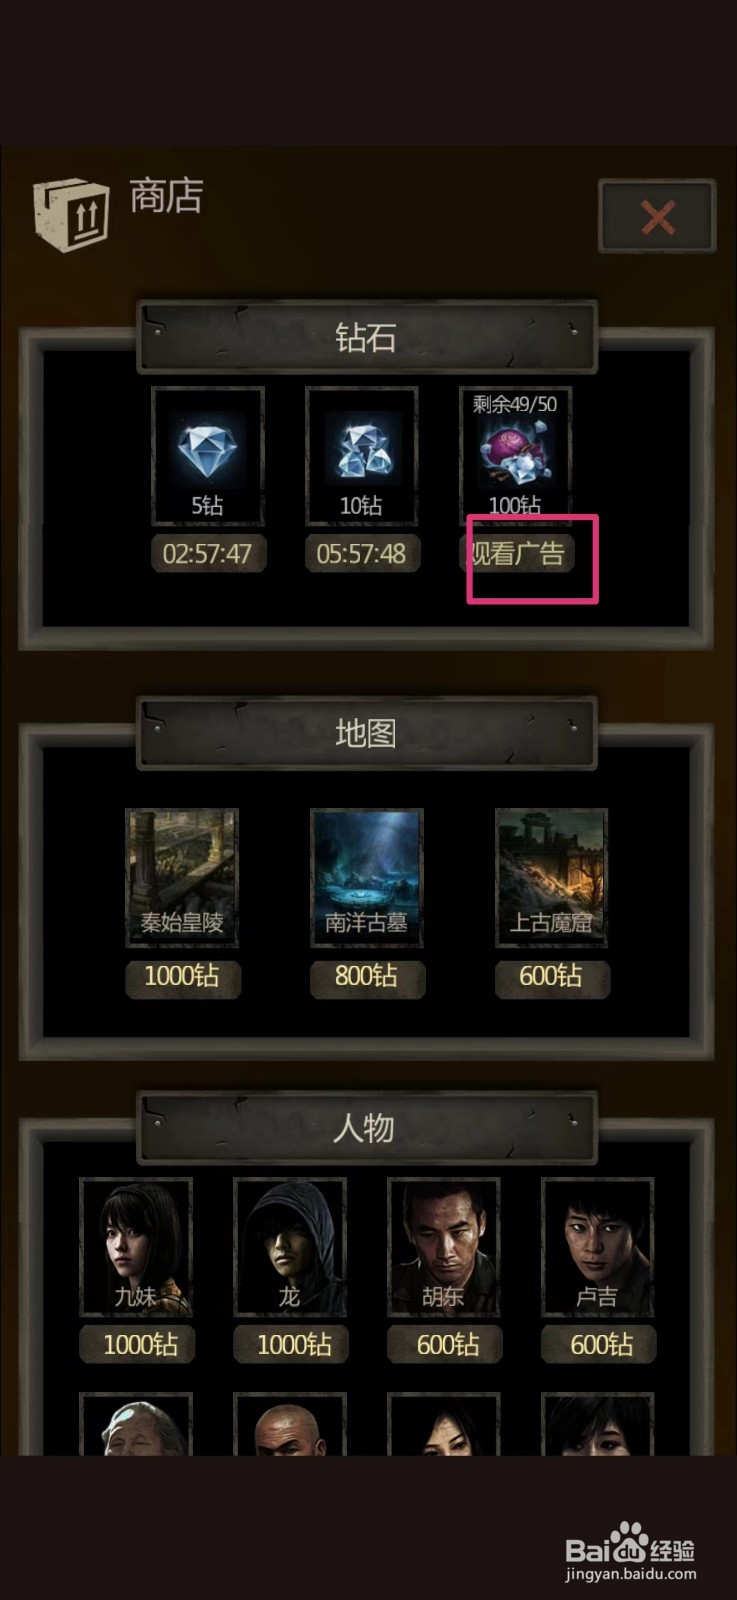Select the 胡东 character portrait

[444, 1247]
